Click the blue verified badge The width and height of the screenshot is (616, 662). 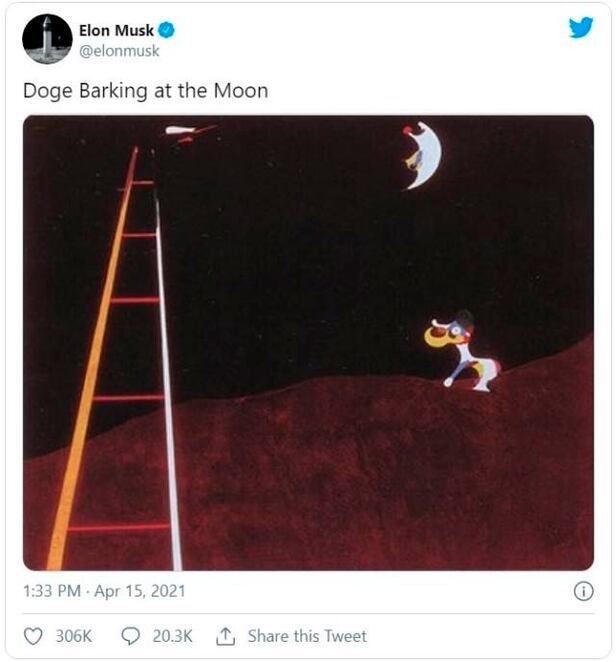[167, 31]
